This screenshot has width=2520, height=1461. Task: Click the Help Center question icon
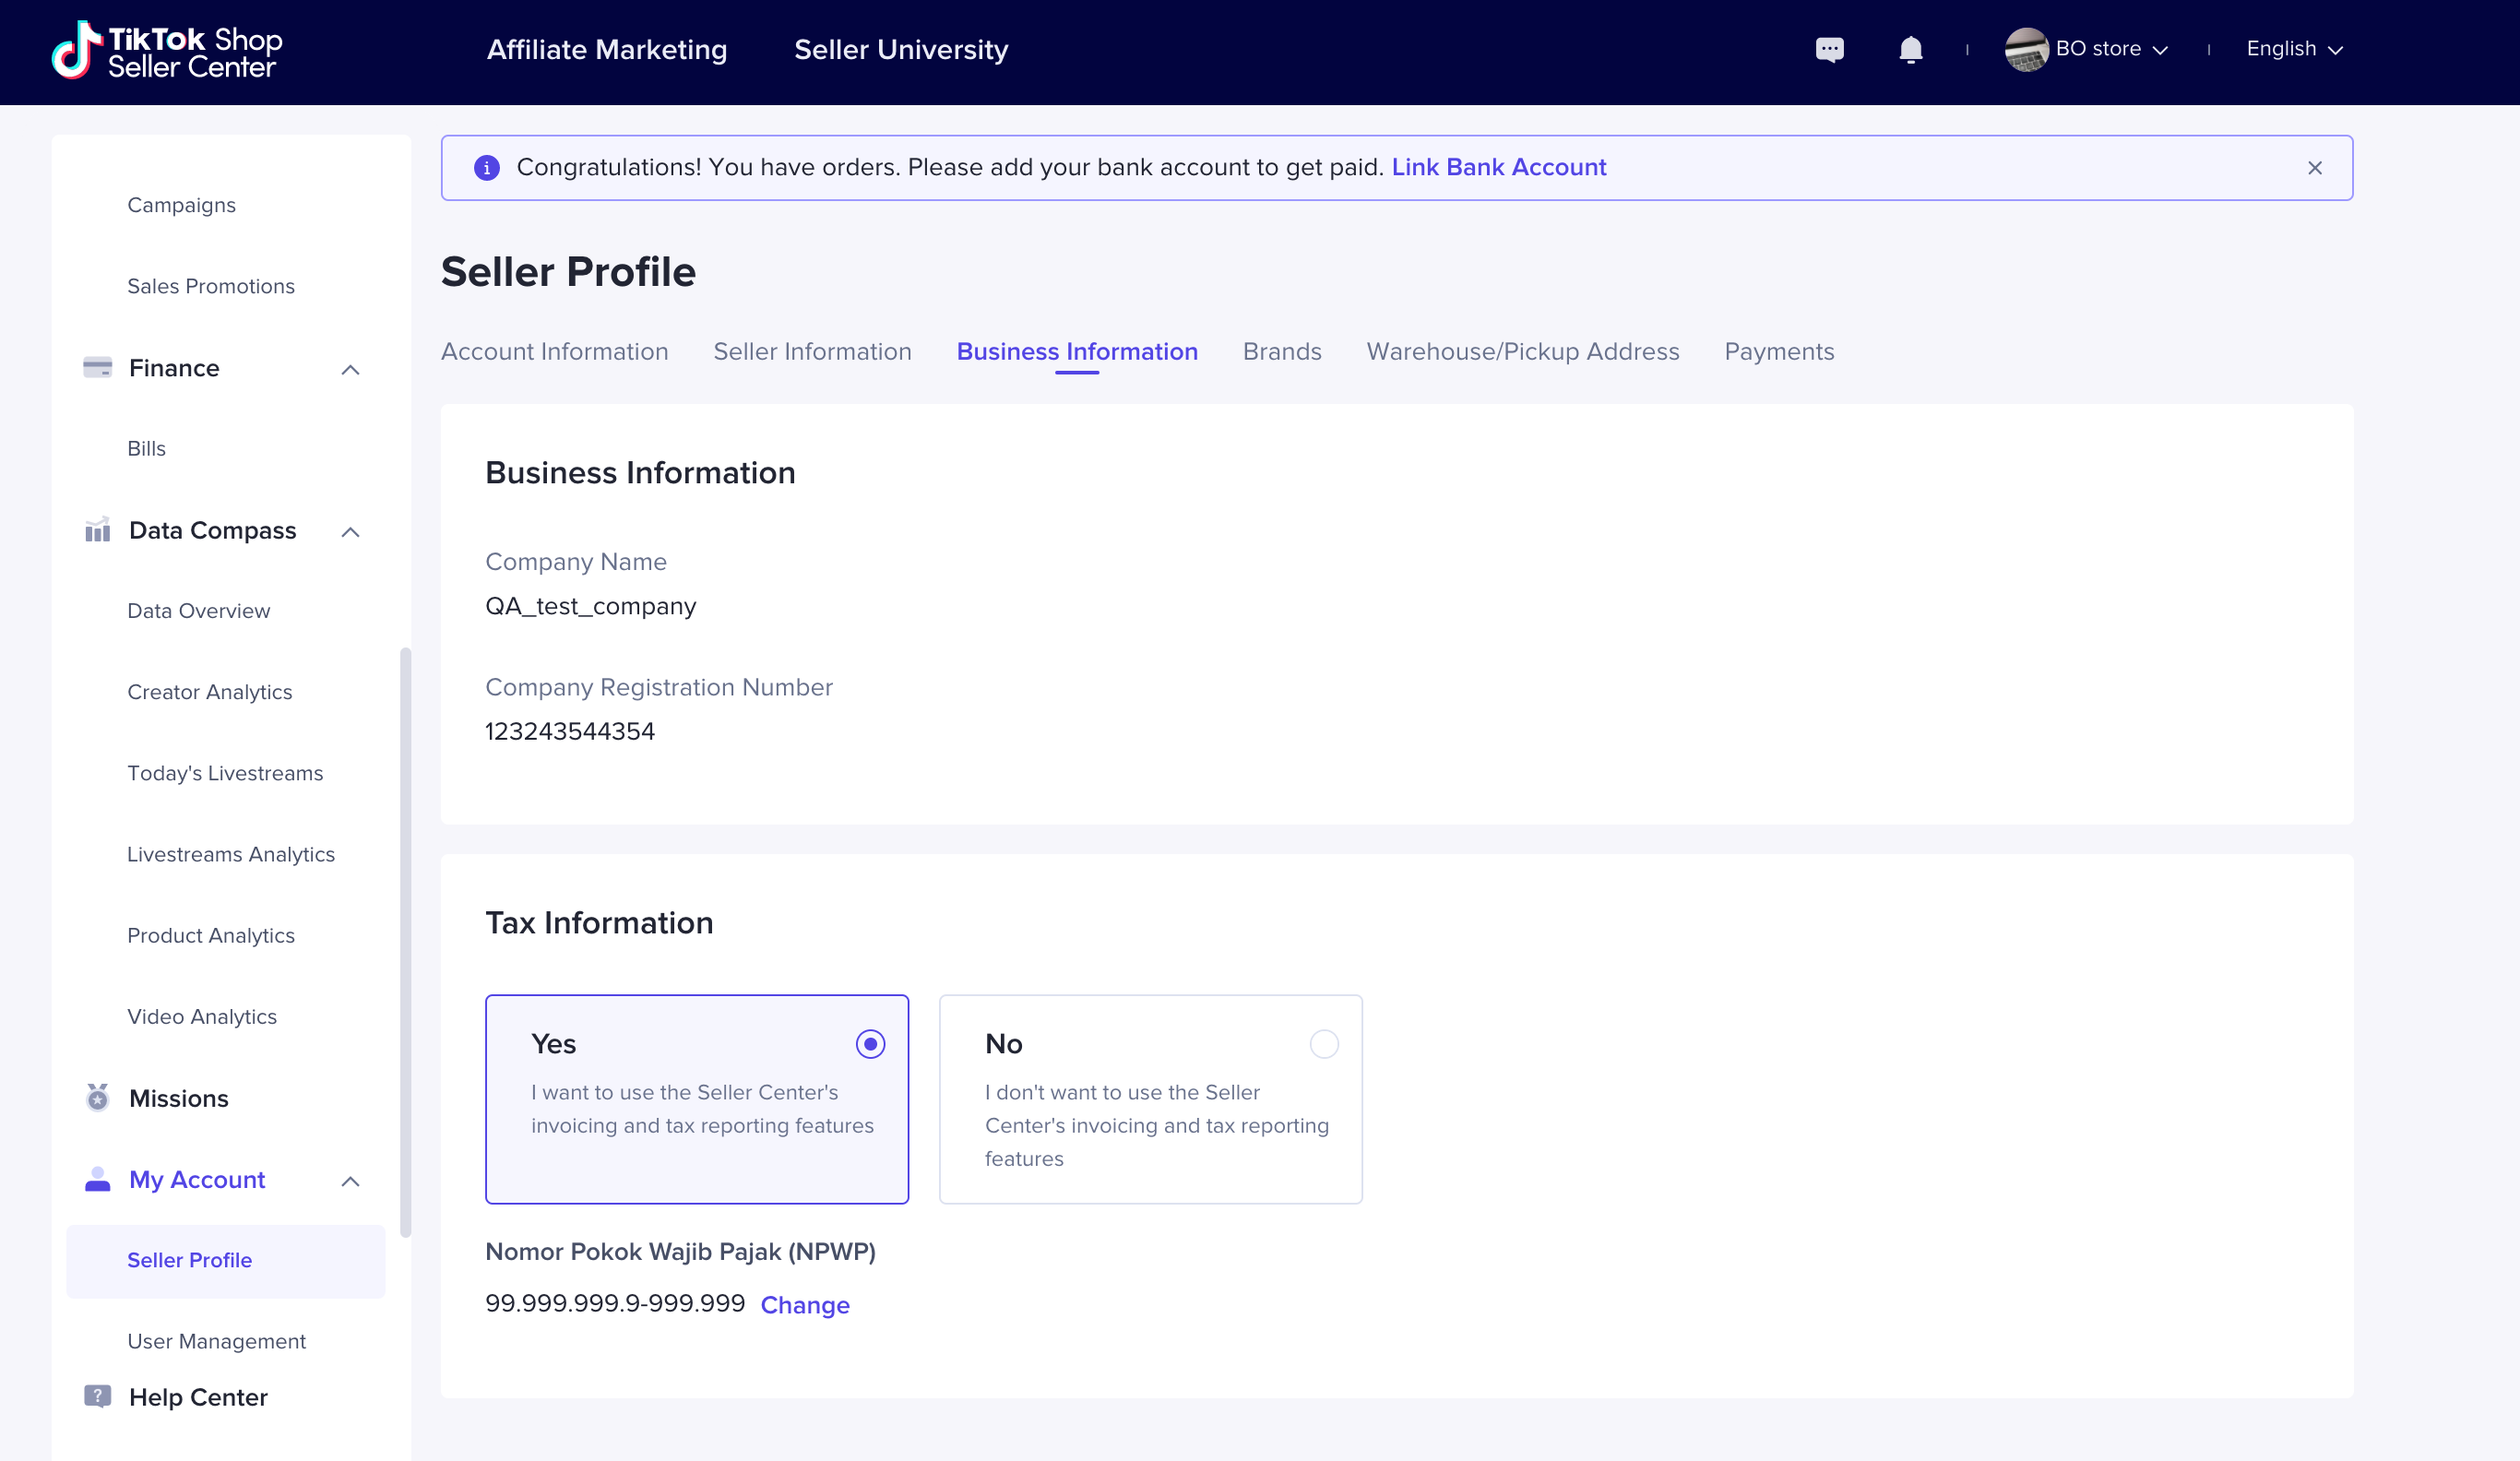pyautogui.click(x=97, y=1396)
